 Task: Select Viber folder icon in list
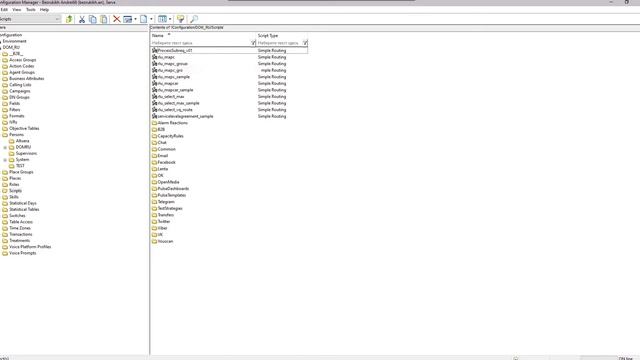(155, 228)
